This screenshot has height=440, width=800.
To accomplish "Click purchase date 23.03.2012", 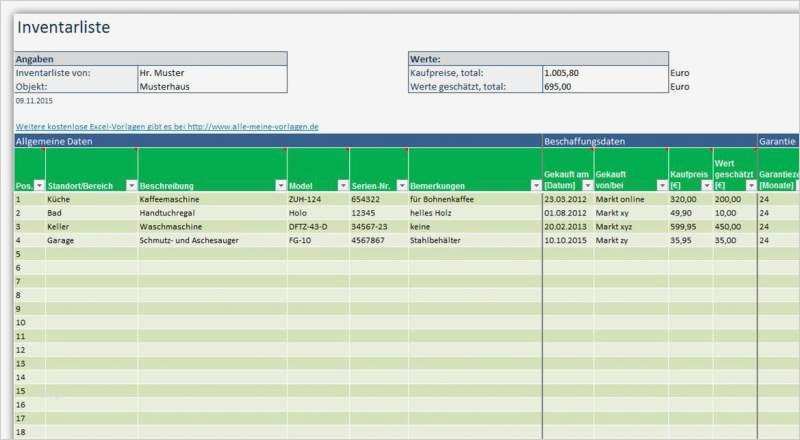I will pos(568,199).
